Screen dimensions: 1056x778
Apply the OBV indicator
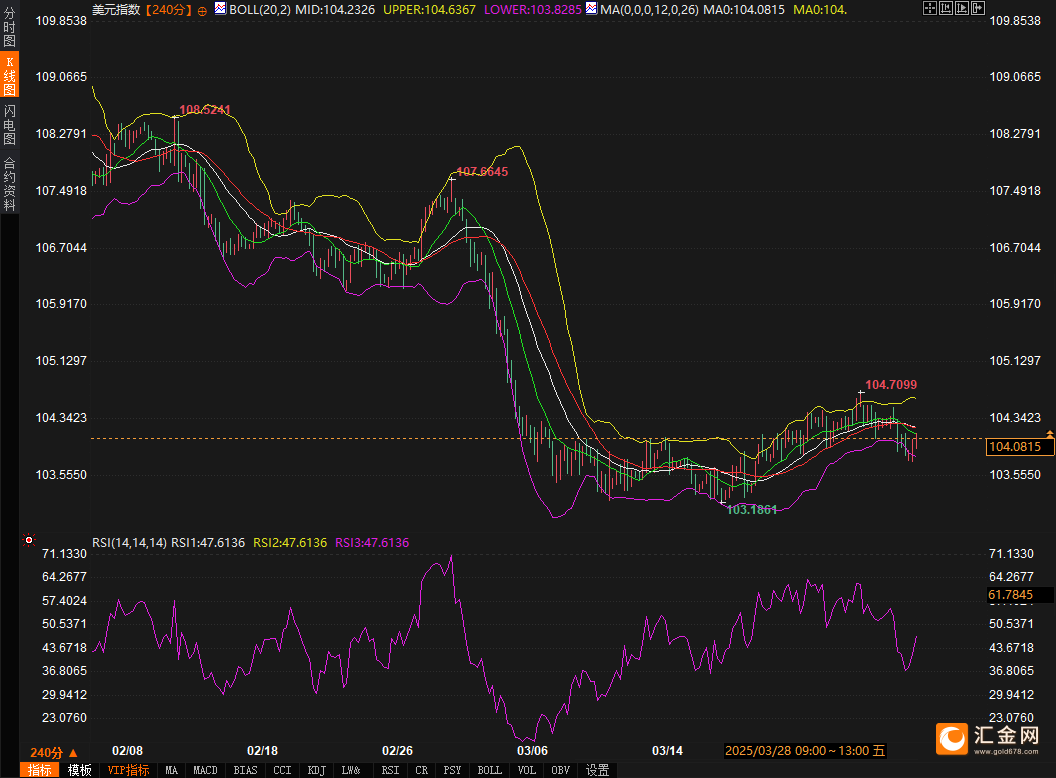[560, 770]
